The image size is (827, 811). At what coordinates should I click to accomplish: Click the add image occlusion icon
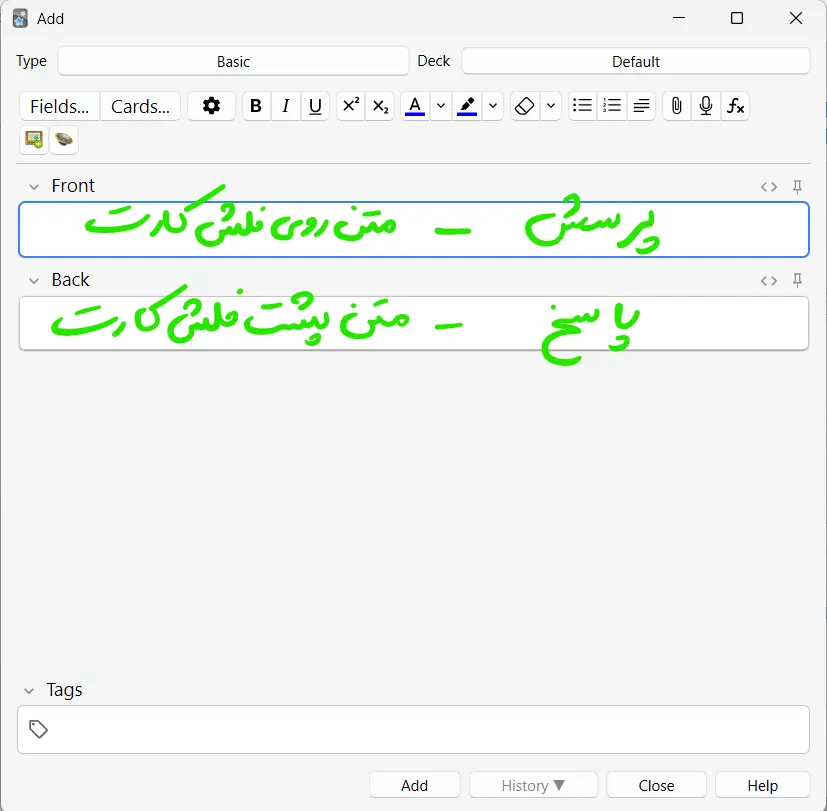coord(34,140)
